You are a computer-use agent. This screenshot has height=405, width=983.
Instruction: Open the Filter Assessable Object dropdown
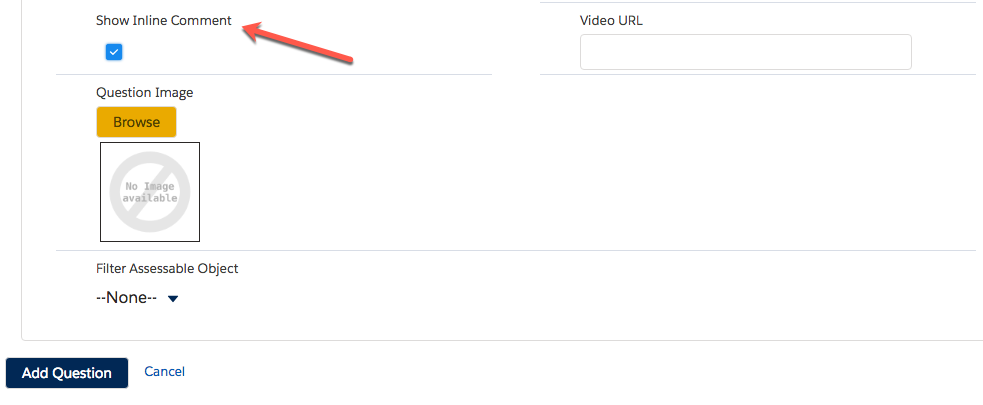click(x=137, y=297)
